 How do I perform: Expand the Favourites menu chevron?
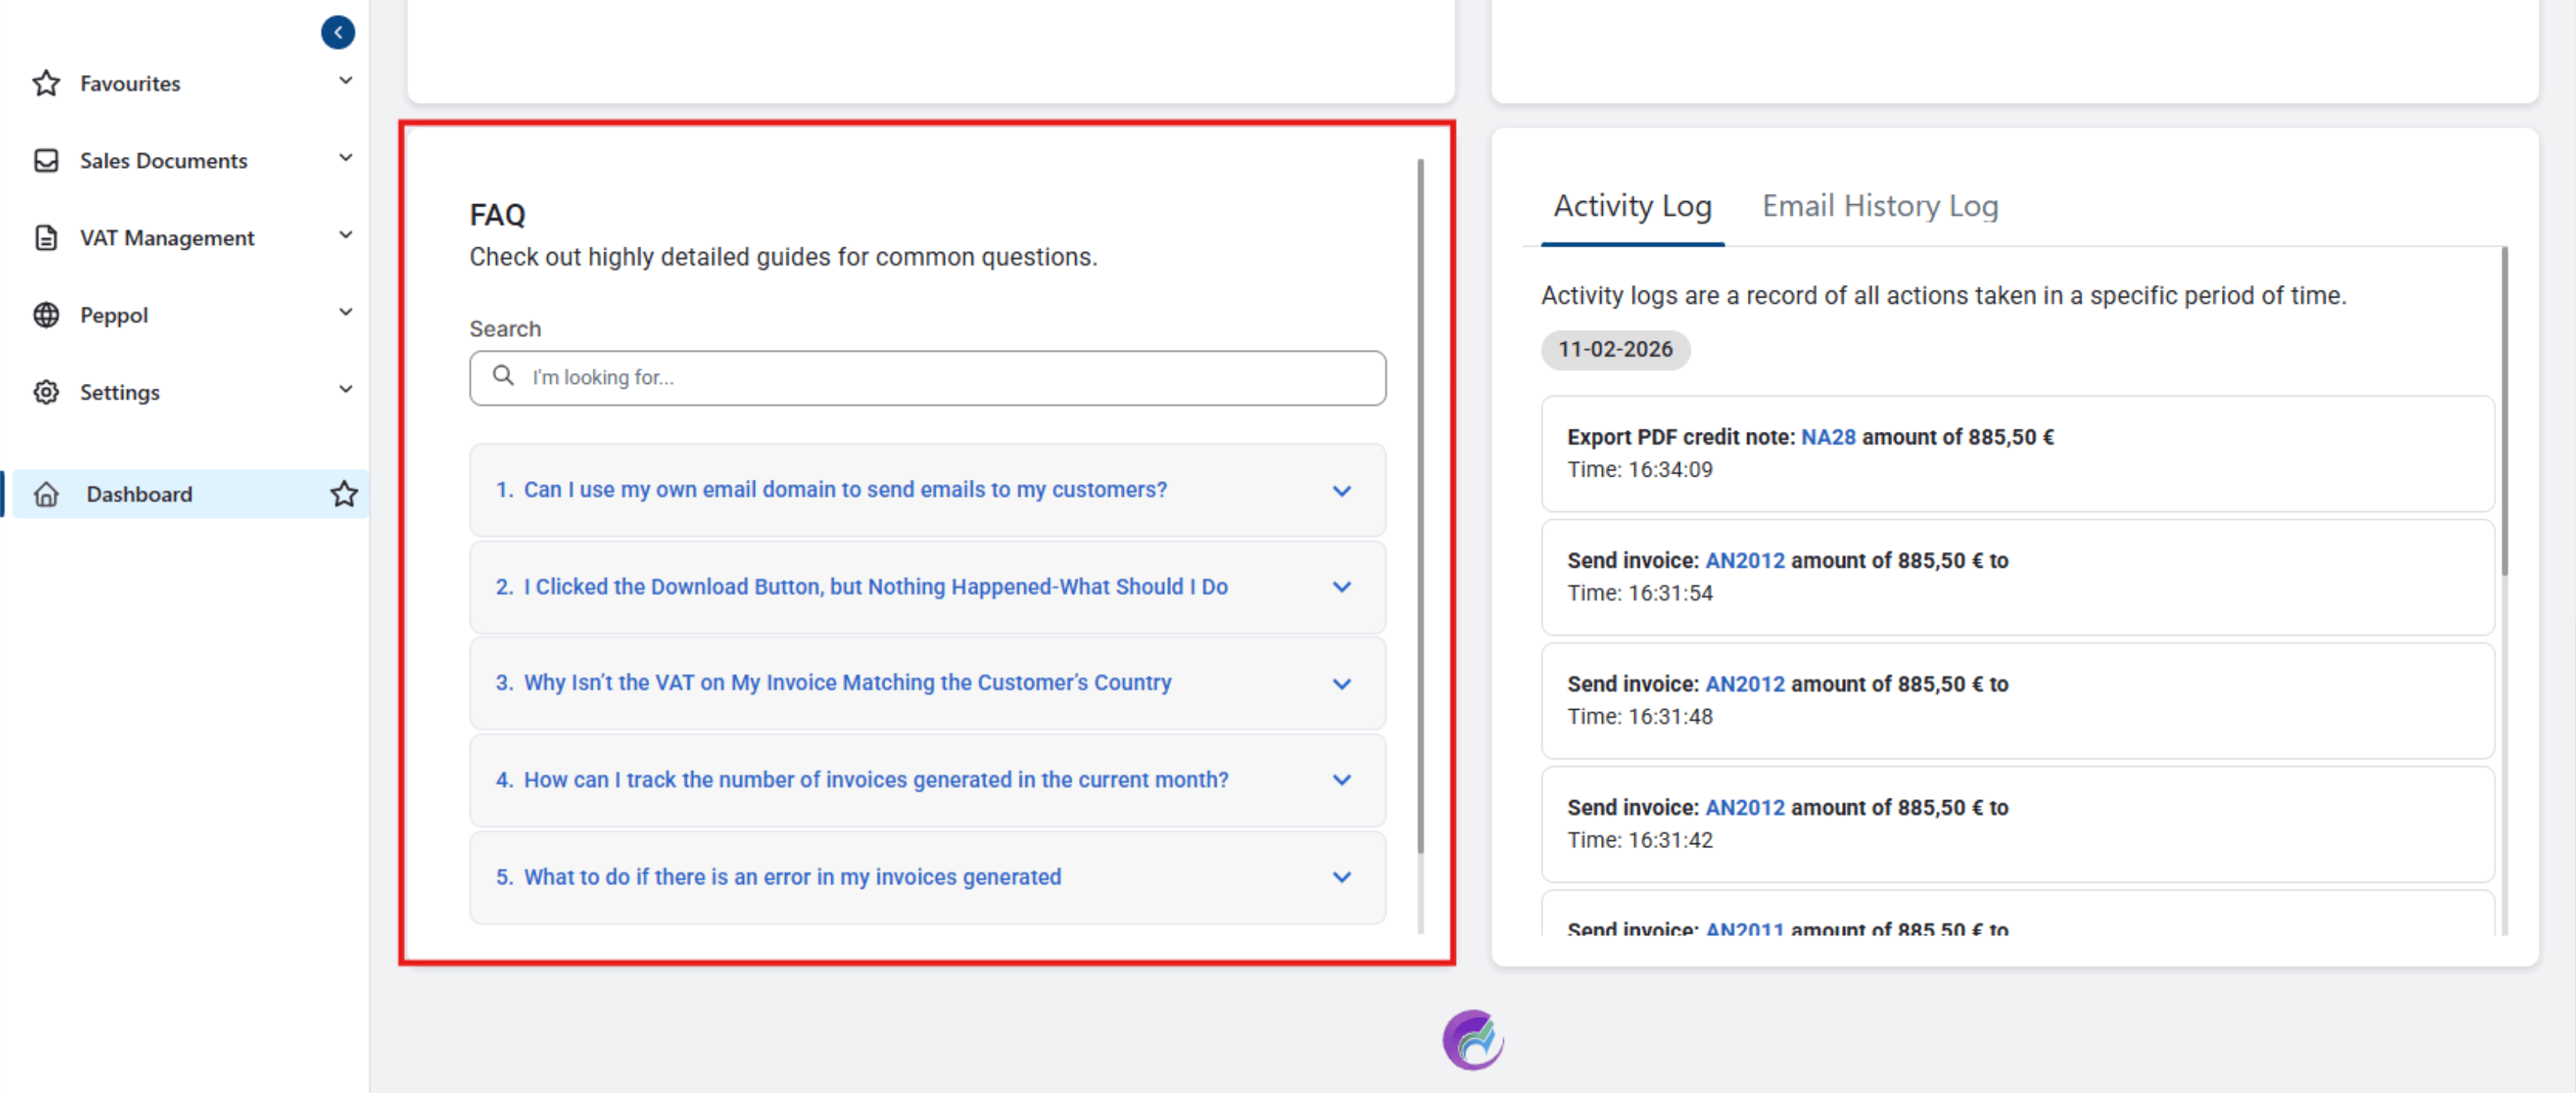(x=345, y=81)
